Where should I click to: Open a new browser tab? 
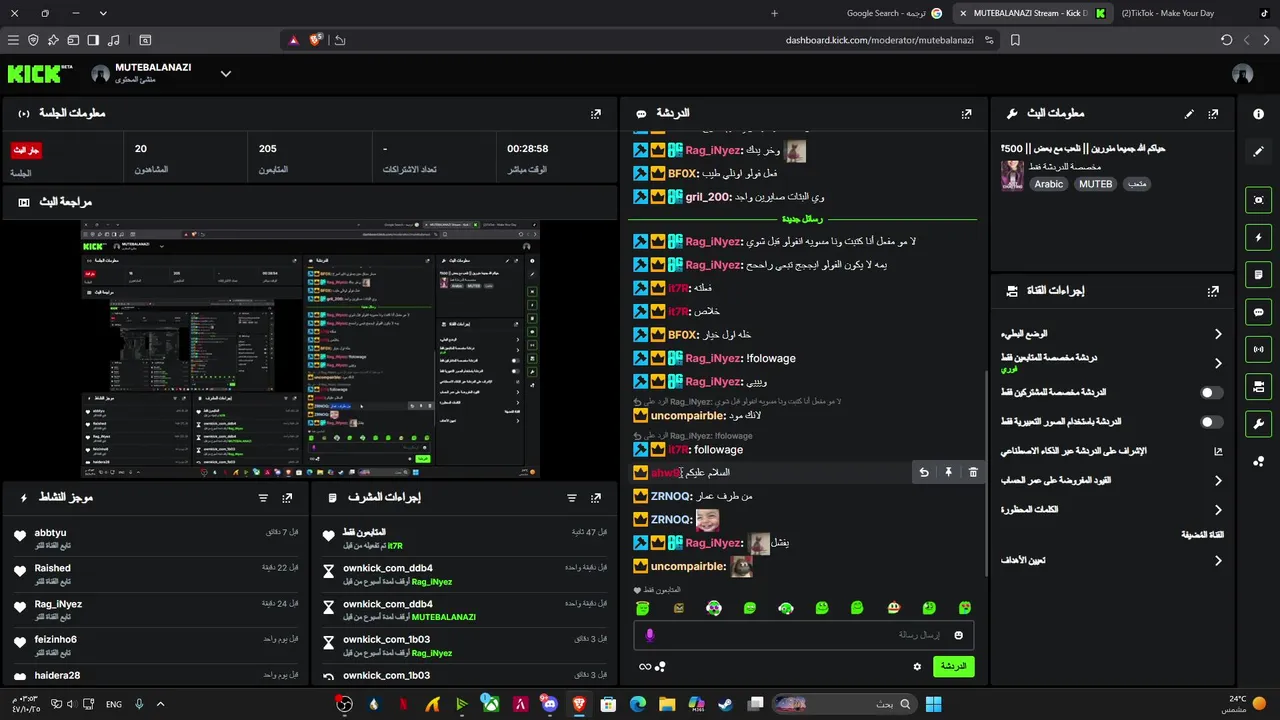[x=774, y=14]
